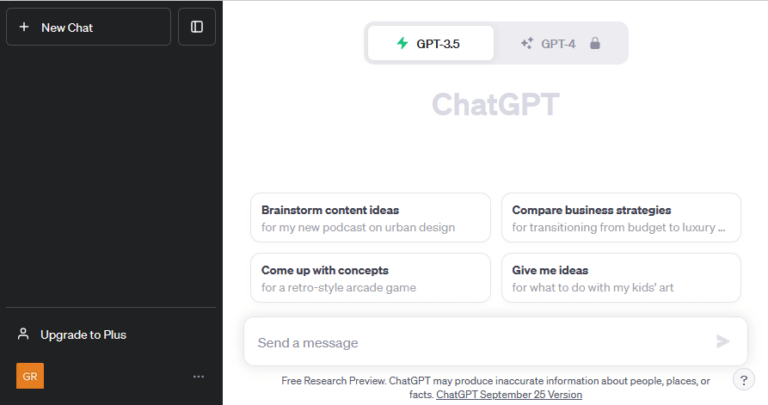Click Upgrade to Plus
Screen dimensions: 768x405
(x=83, y=334)
